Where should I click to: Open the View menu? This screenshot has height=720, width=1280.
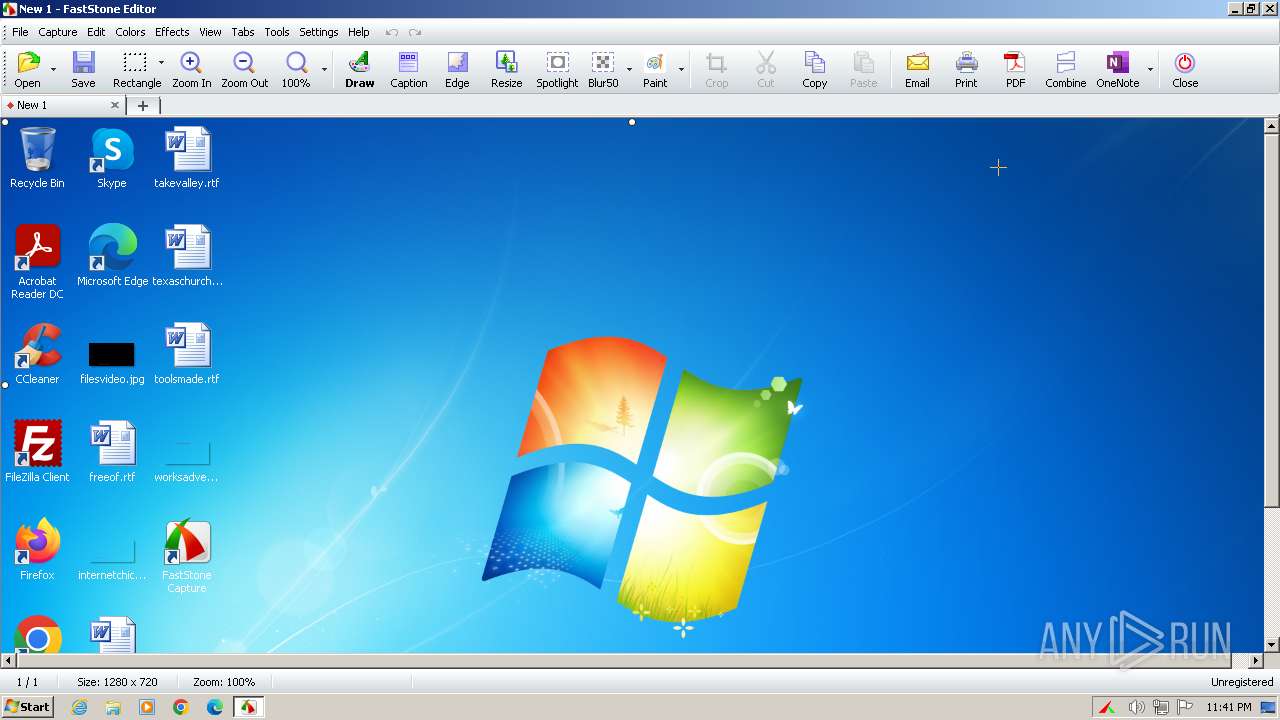(210, 32)
